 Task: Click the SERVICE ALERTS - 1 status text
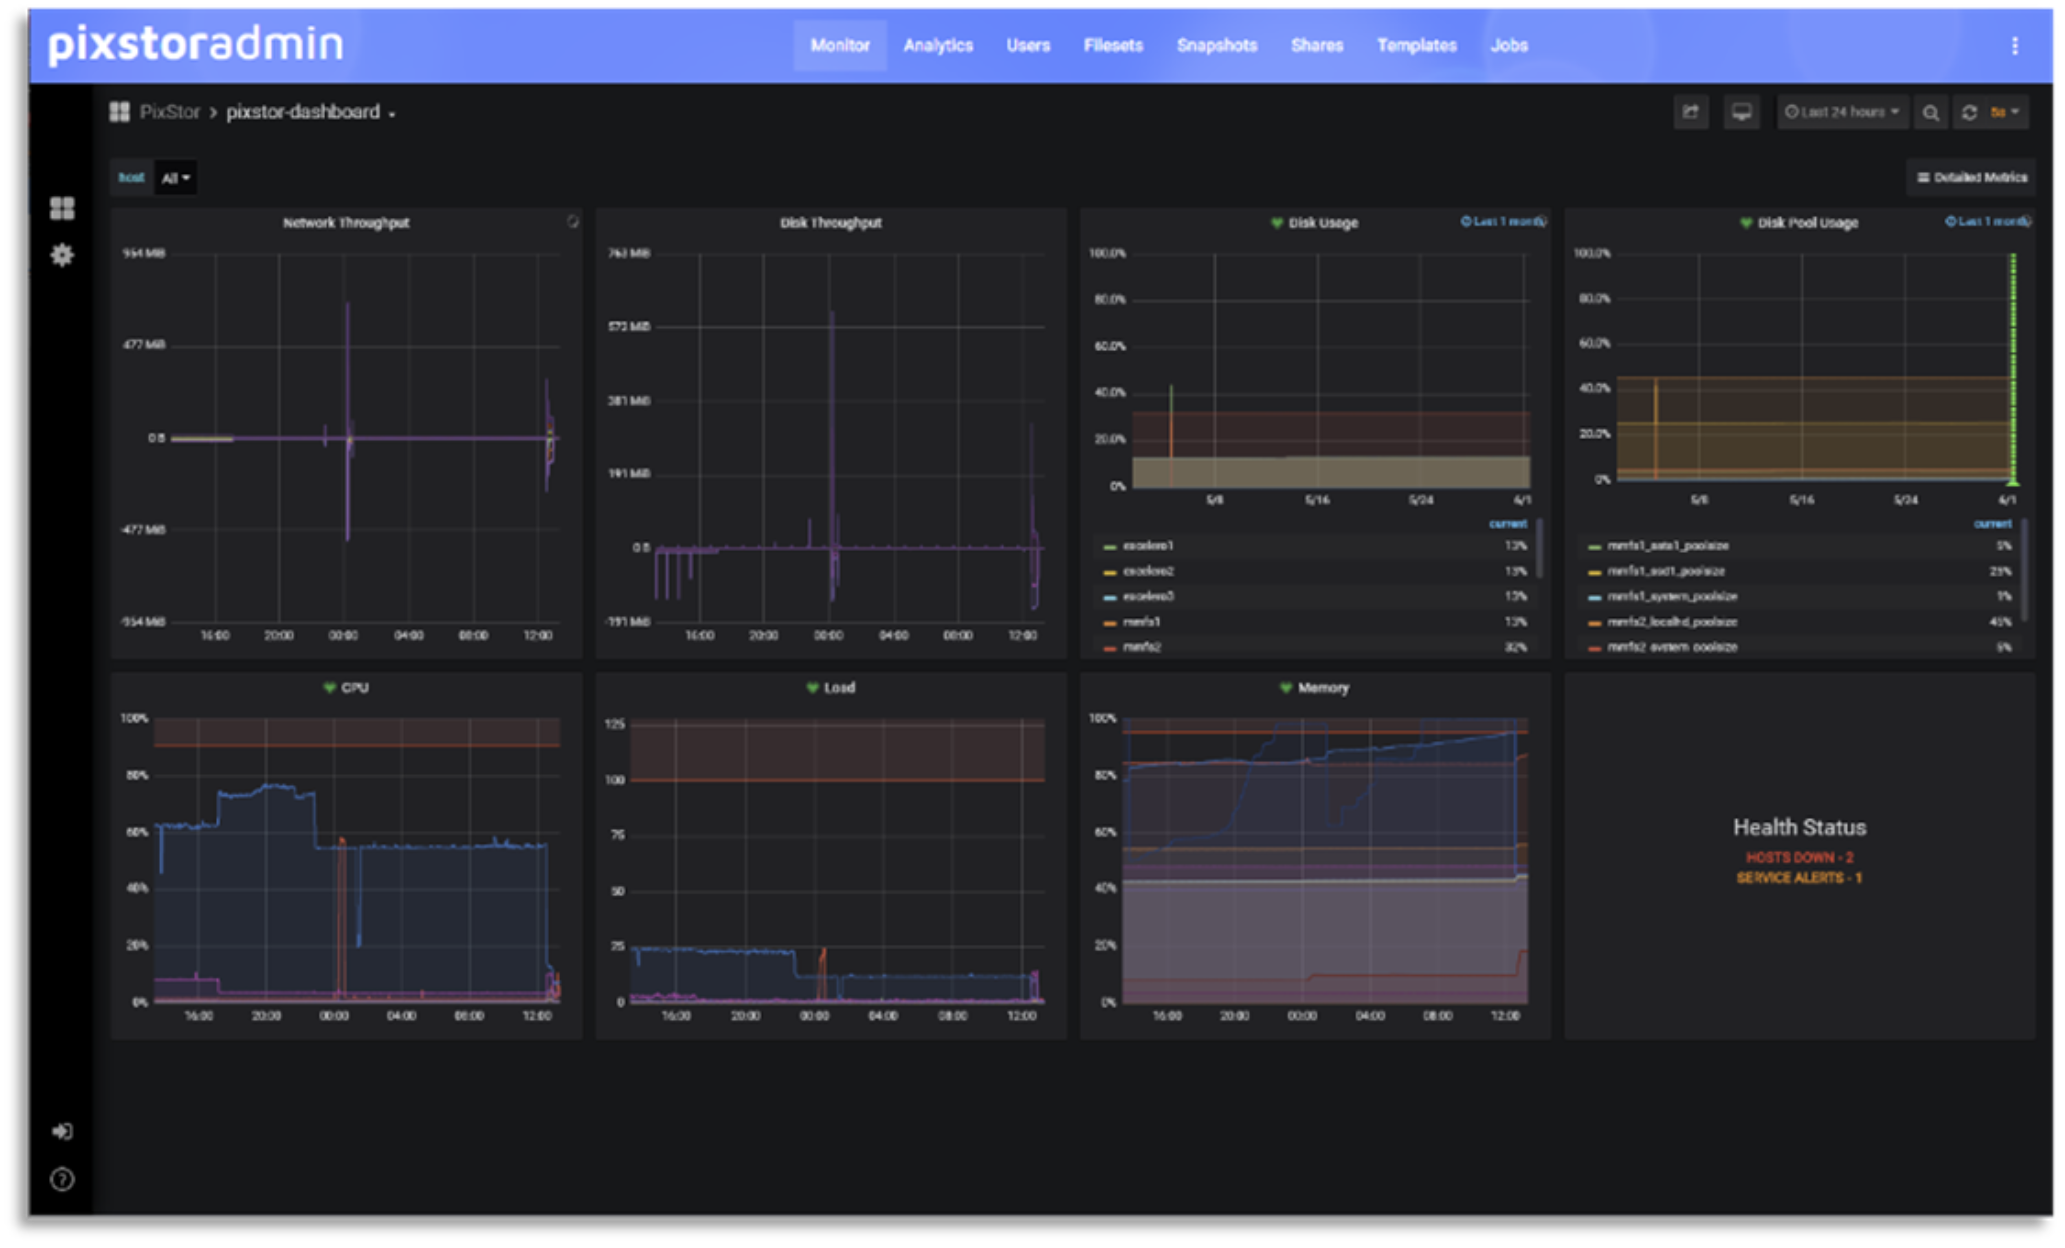[x=1799, y=878]
